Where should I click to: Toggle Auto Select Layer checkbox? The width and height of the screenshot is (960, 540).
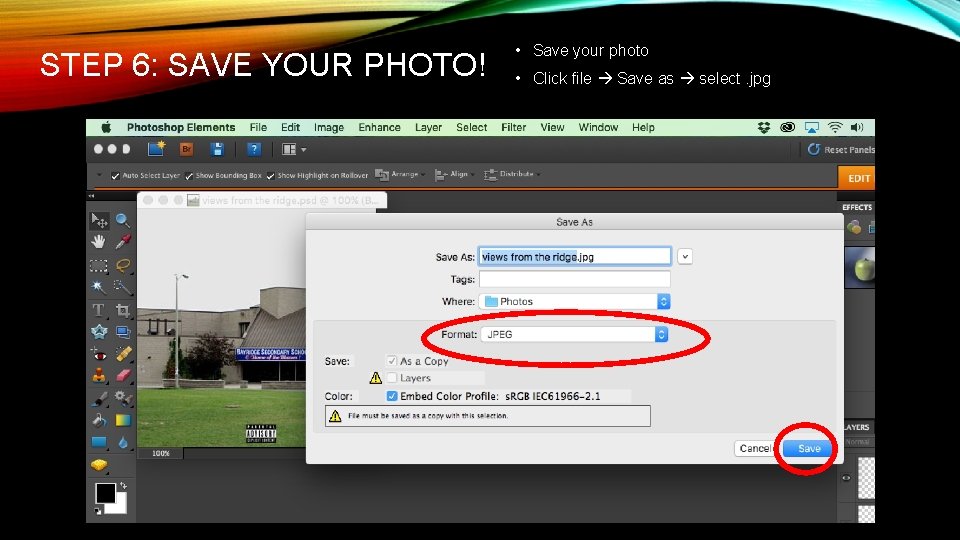[x=115, y=176]
